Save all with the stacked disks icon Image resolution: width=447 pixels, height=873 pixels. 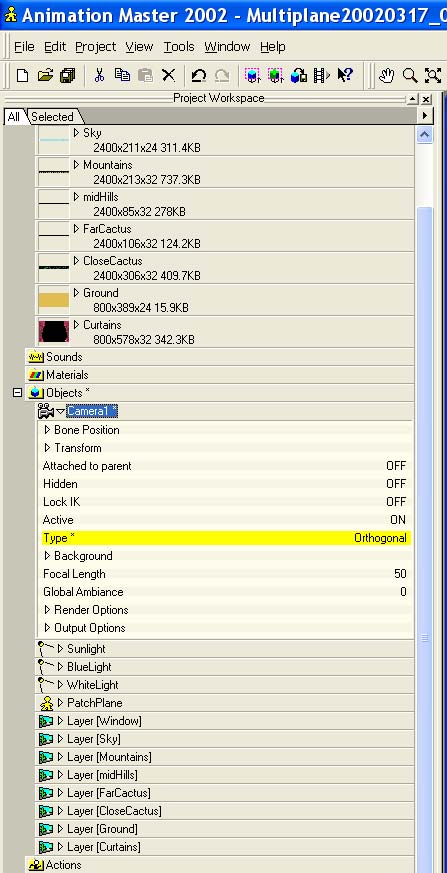[x=67, y=75]
